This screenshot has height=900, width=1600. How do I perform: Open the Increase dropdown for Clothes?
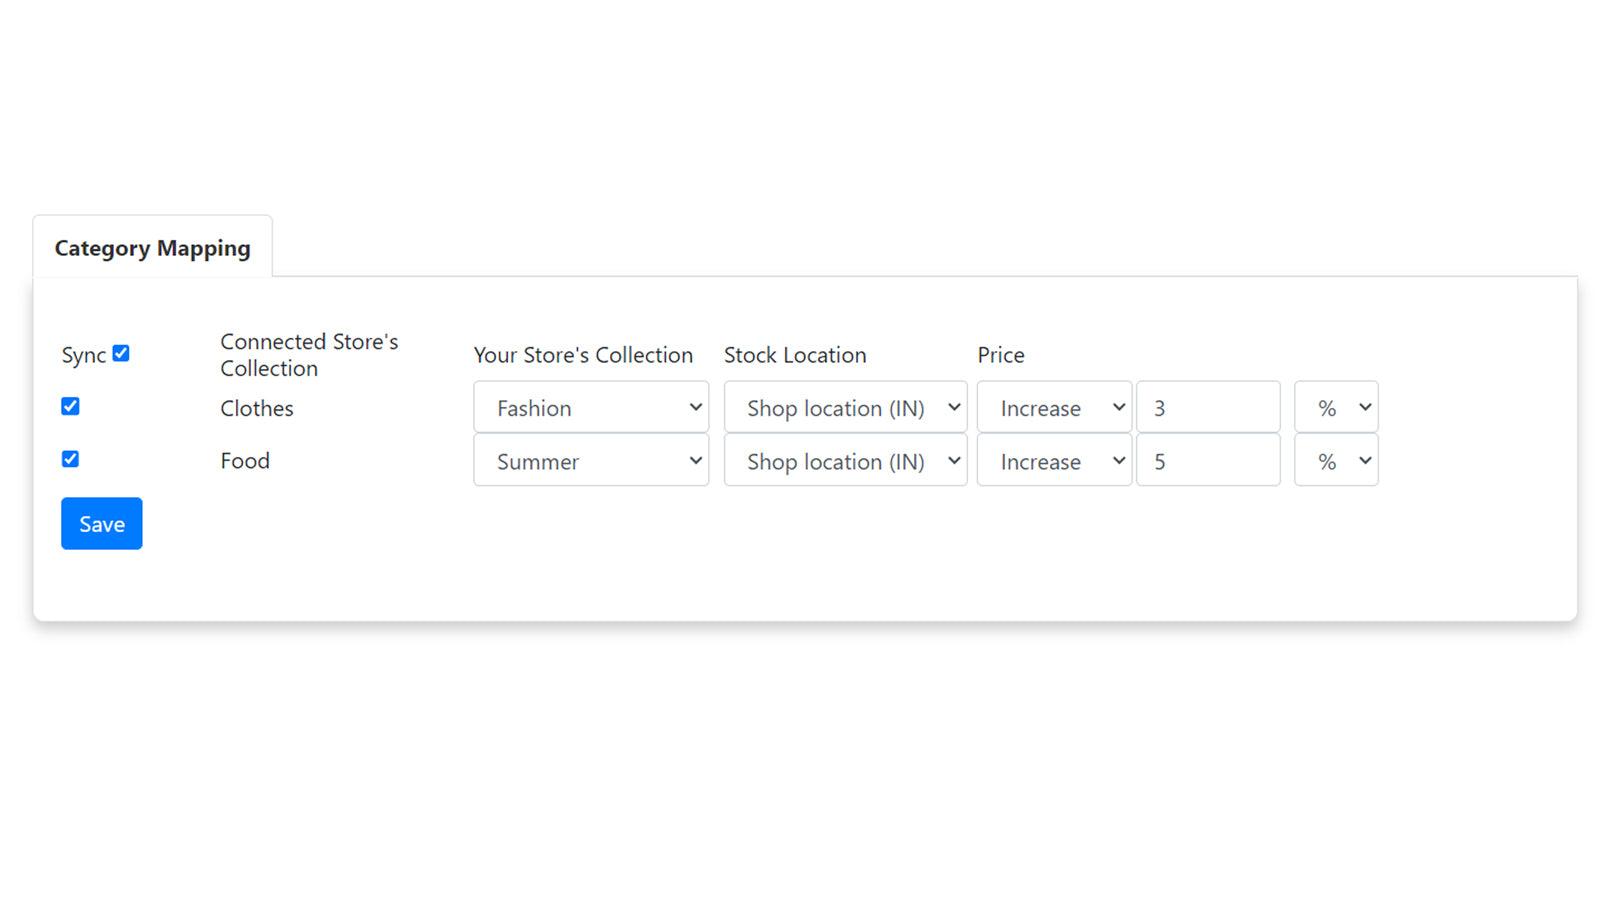pos(1053,407)
